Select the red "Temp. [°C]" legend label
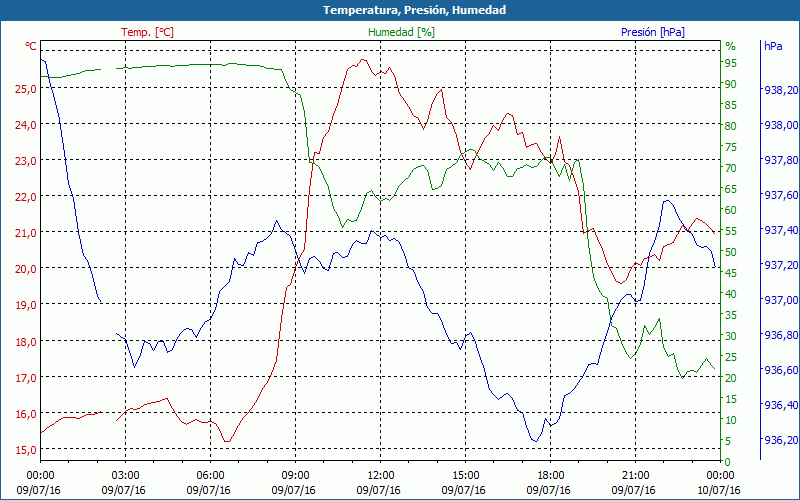The height and width of the screenshot is (500, 800). pyautogui.click(x=147, y=32)
